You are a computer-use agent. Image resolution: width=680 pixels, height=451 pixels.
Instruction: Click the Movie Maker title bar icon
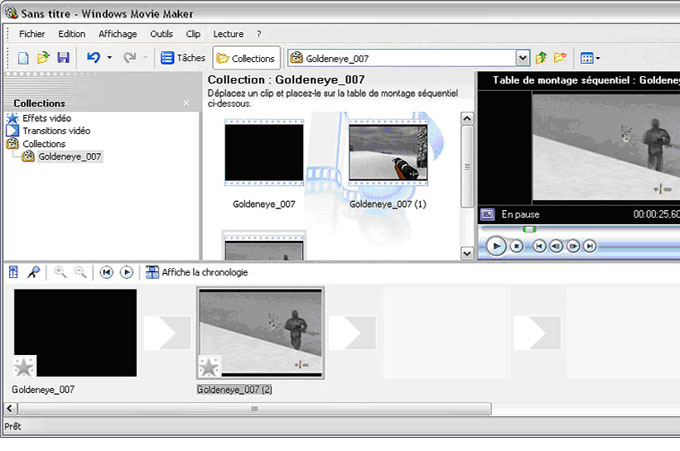pyautogui.click(x=12, y=13)
